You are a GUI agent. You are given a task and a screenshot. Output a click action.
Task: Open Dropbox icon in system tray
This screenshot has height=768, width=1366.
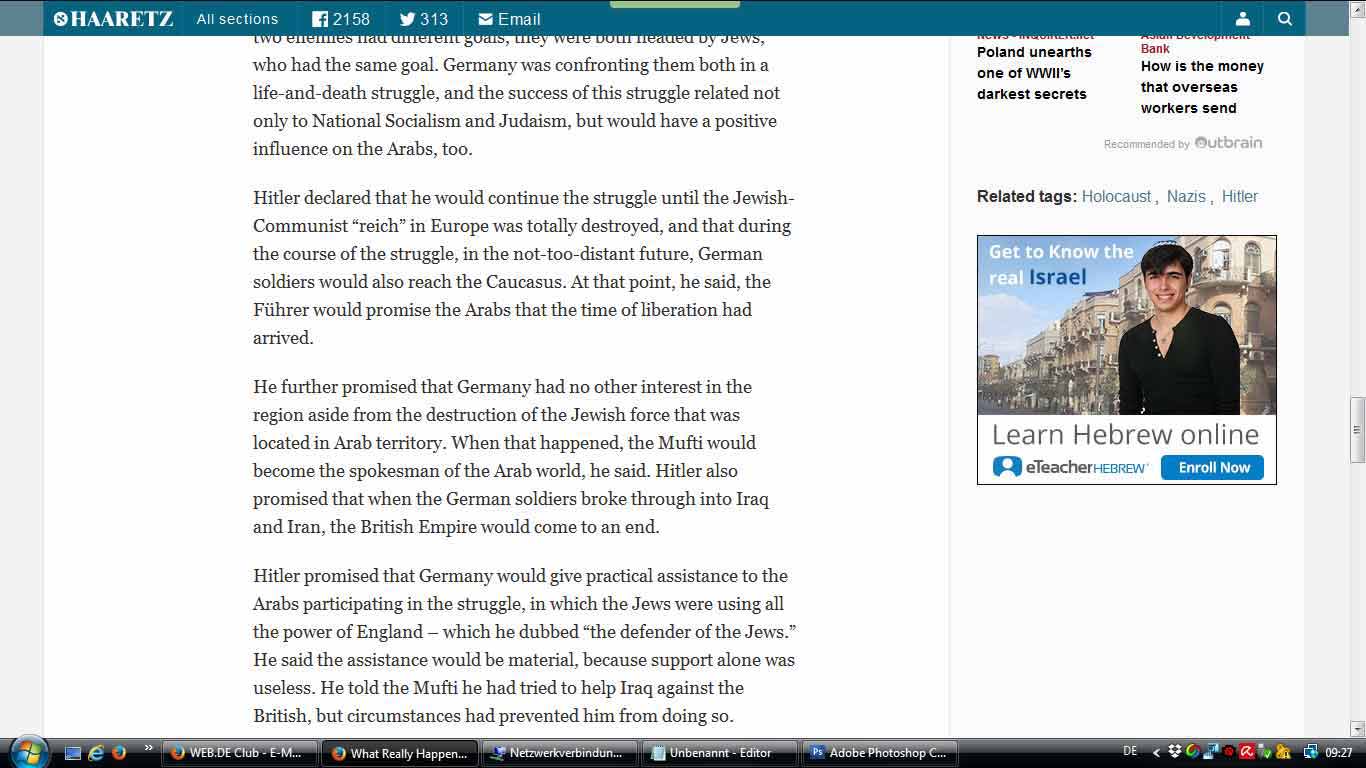point(1175,752)
